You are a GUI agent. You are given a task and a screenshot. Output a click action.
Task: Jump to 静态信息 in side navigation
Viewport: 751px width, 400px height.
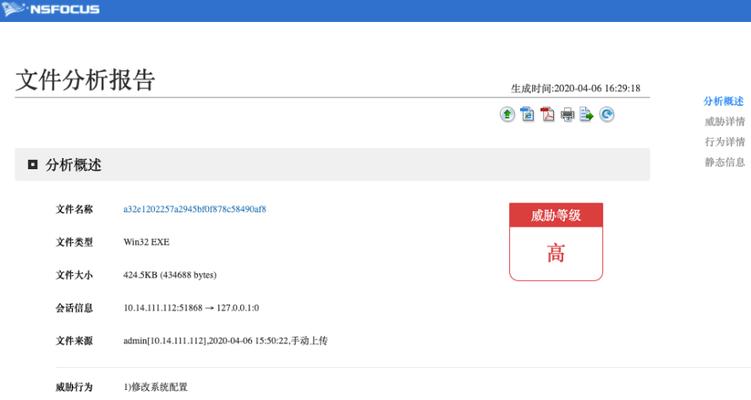tap(725, 162)
